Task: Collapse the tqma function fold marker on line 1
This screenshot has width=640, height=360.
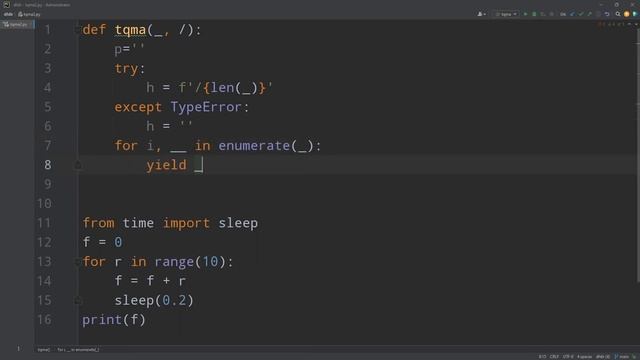Action: [x=78, y=30]
